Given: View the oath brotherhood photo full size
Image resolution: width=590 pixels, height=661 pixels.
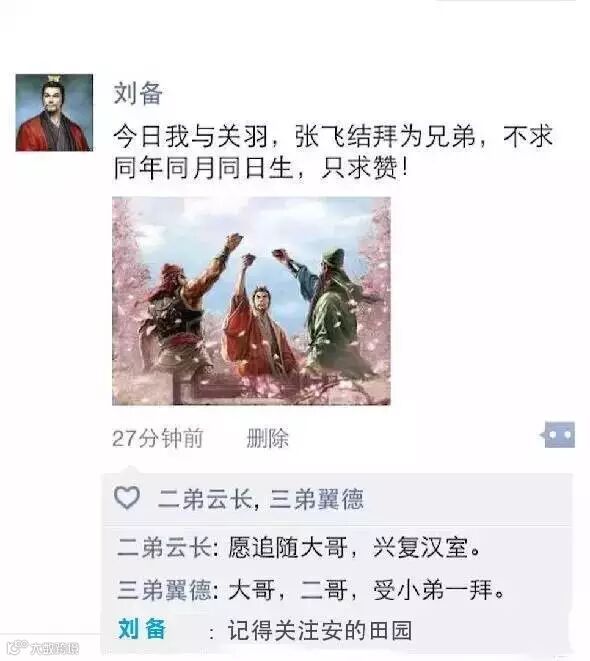Looking at the screenshot, I should pos(251,301).
